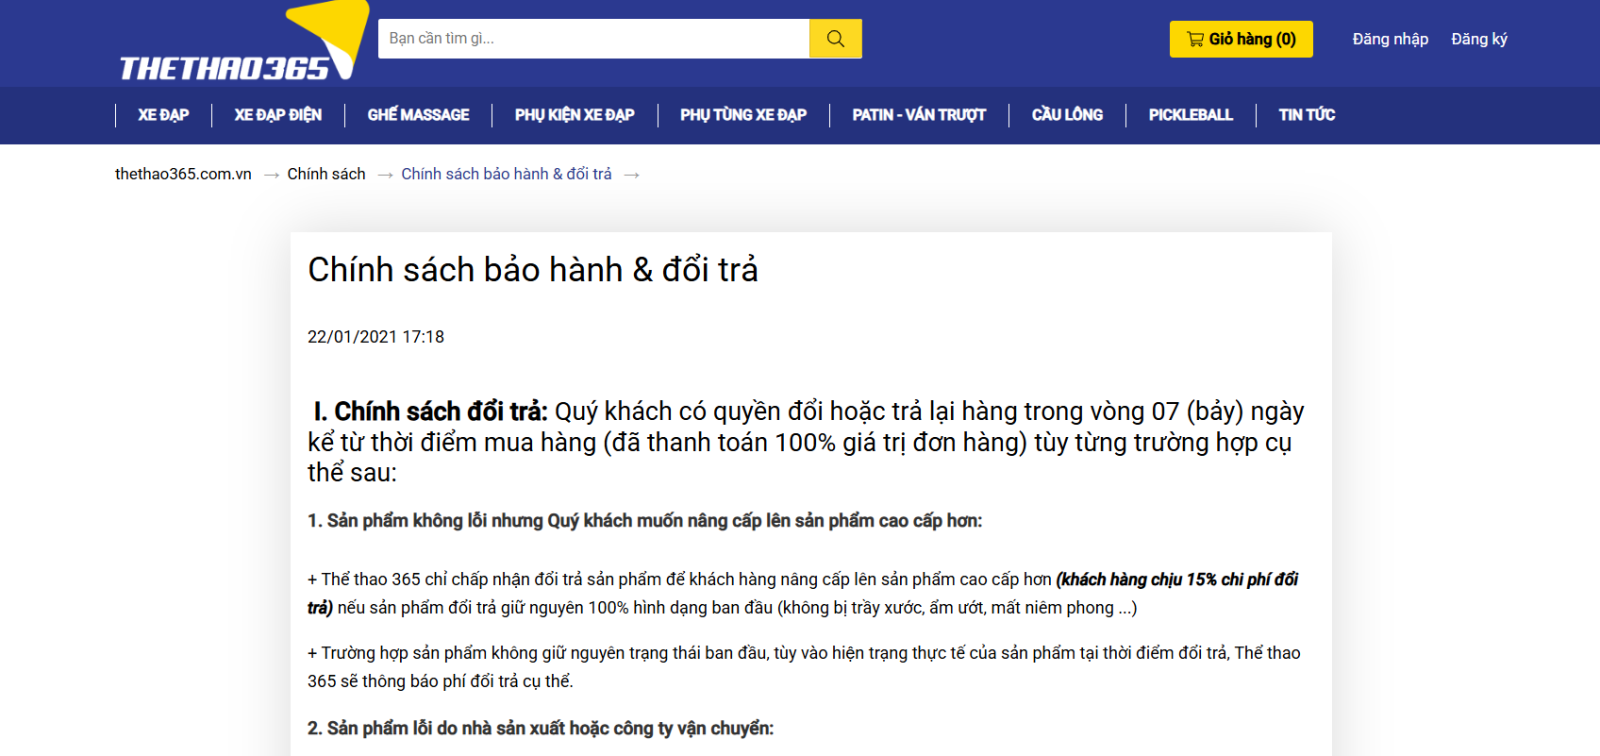The image size is (1600, 756).
Task: Open the TIN TỨC news page
Action: (1306, 115)
